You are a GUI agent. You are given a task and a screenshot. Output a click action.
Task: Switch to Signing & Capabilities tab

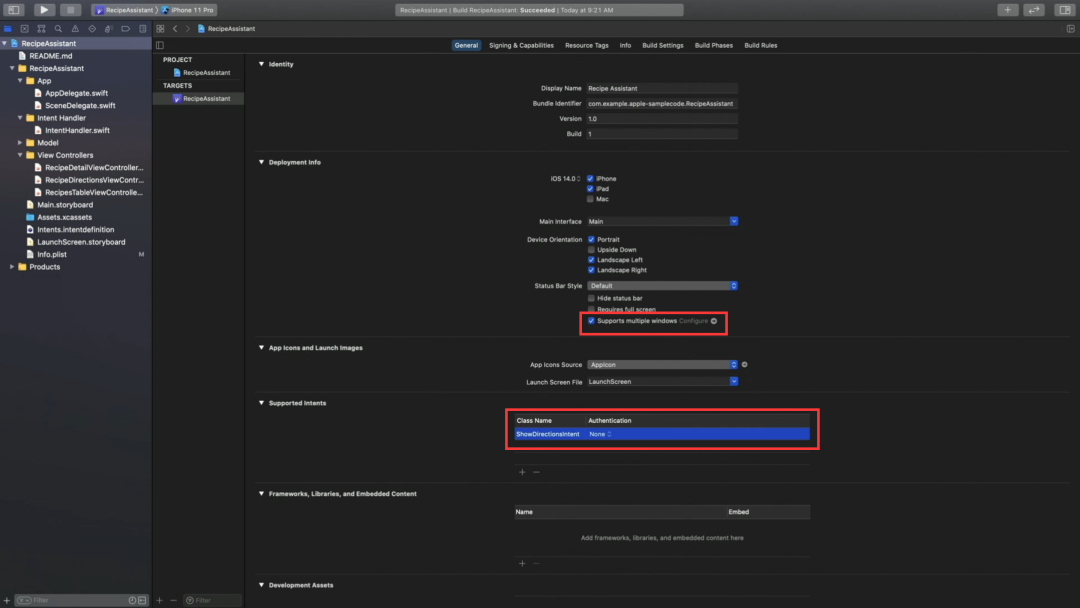pyautogui.click(x=521, y=45)
